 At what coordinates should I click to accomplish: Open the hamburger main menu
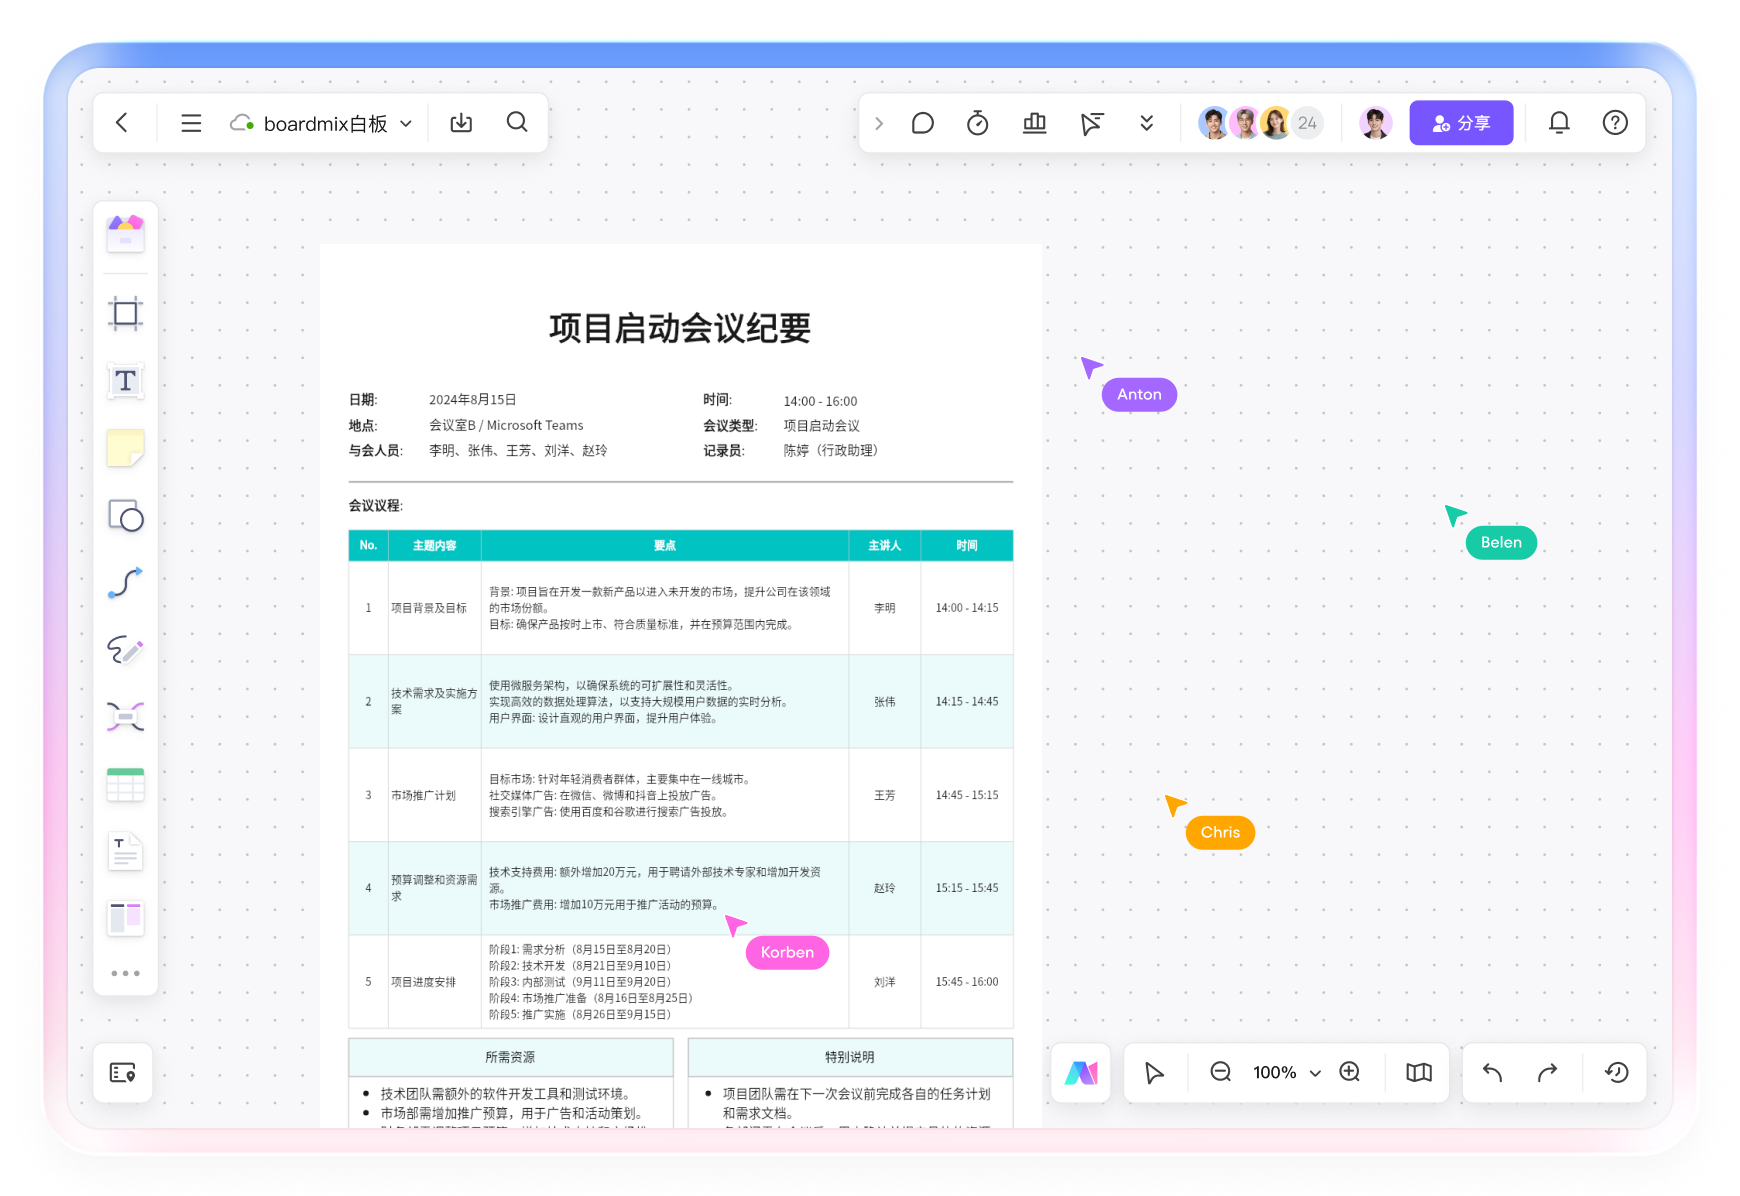(191, 123)
